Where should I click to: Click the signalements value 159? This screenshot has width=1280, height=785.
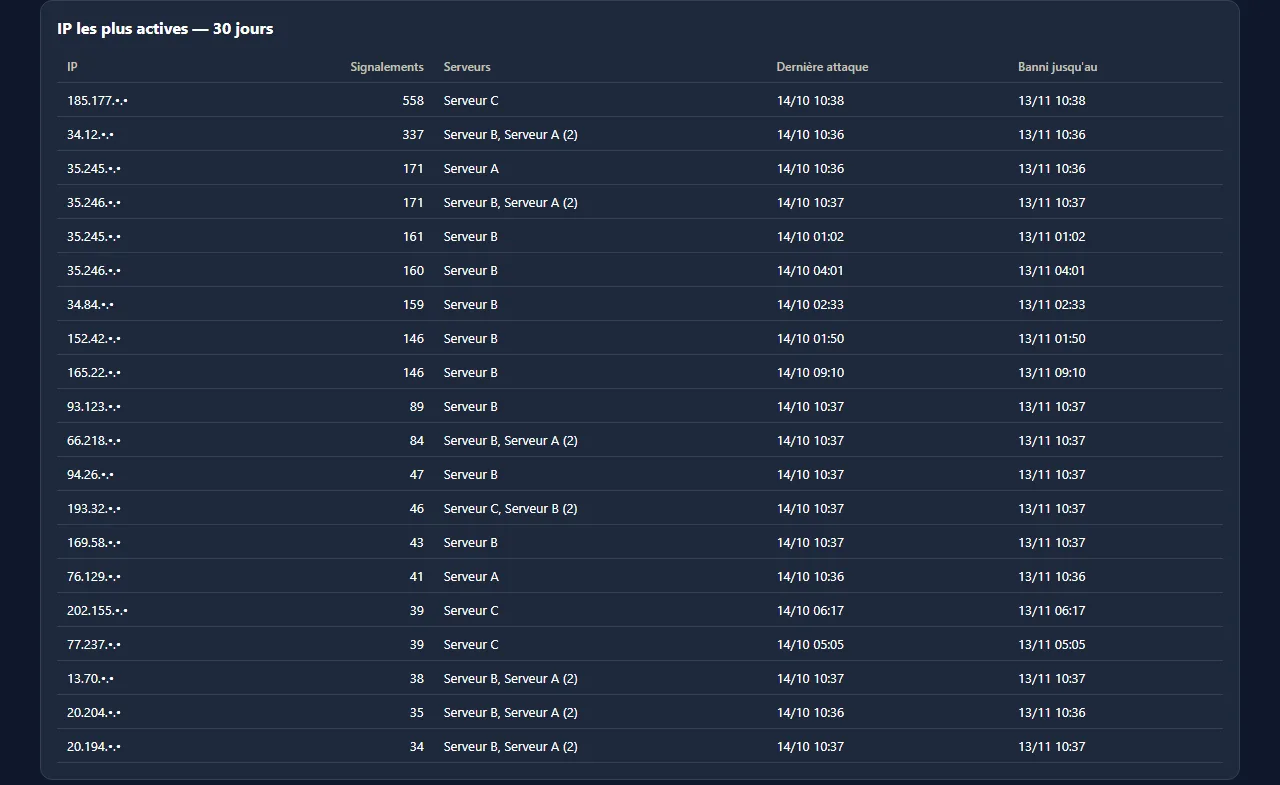(413, 305)
